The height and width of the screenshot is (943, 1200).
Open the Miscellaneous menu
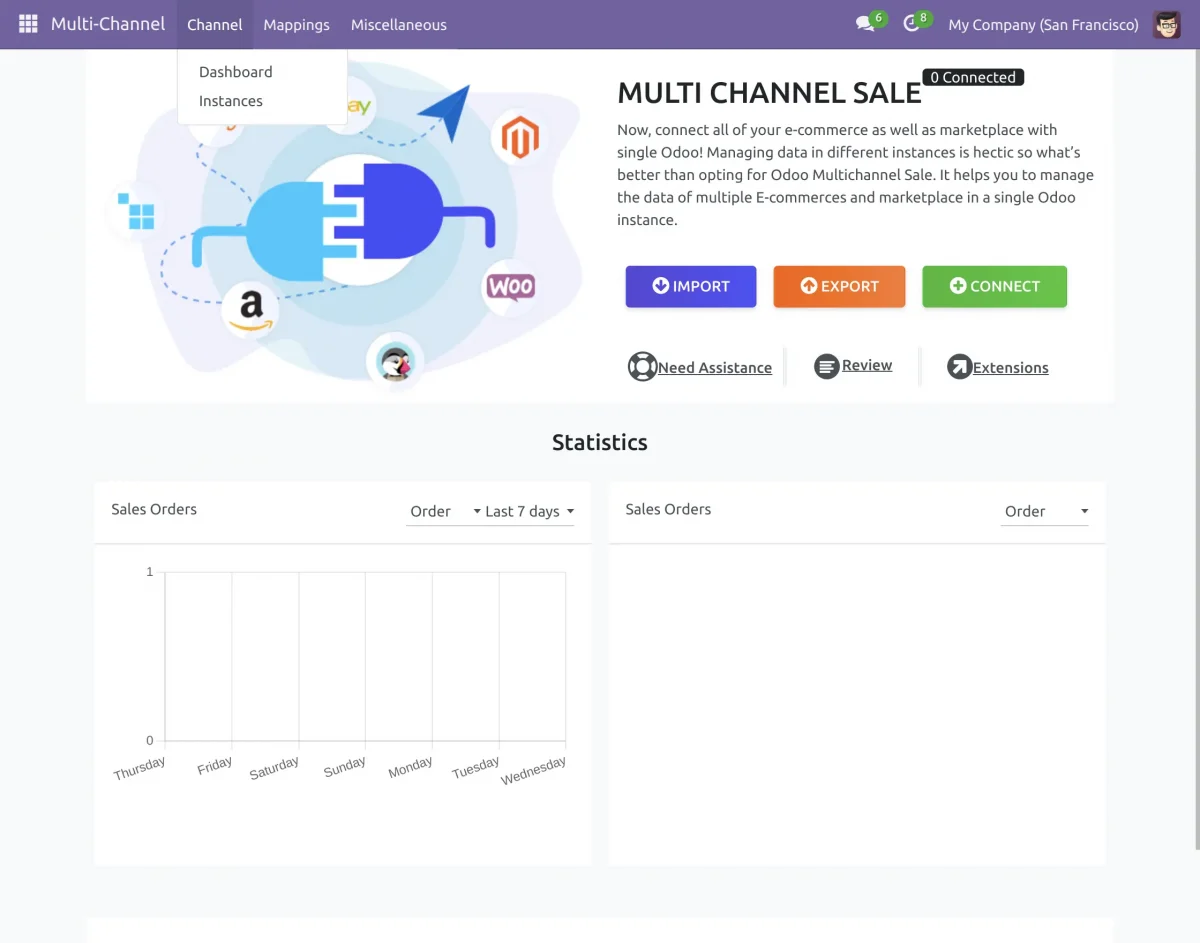point(398,24)
